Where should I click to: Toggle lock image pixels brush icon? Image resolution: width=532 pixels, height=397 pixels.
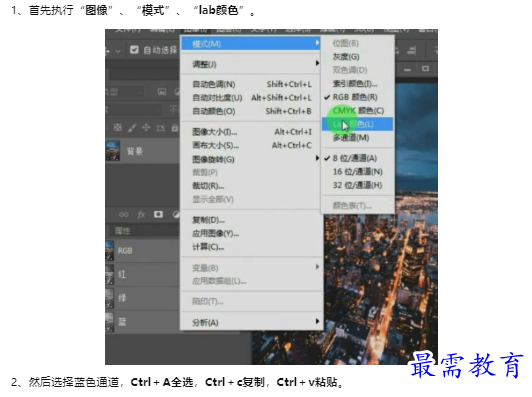(x=132, y=128)
